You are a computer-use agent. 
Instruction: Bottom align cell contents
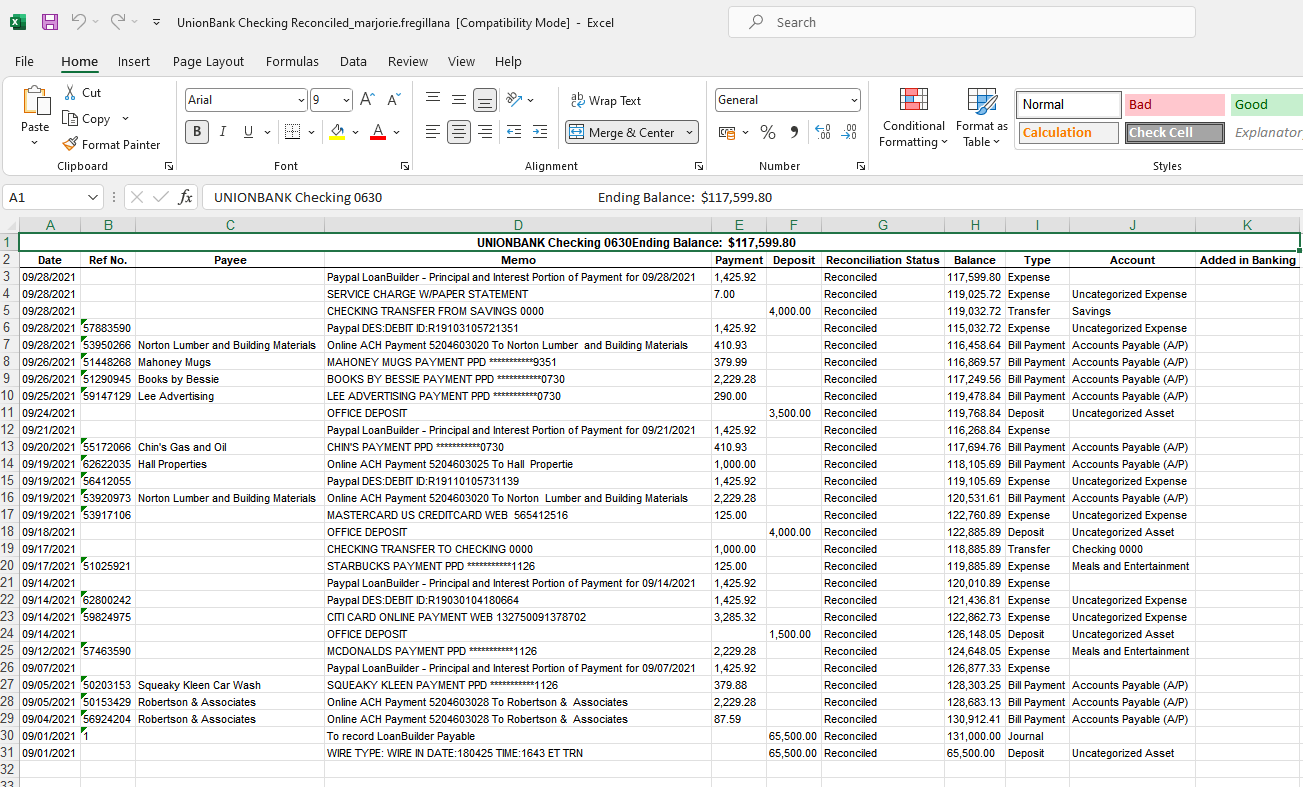tap(485, 100)
